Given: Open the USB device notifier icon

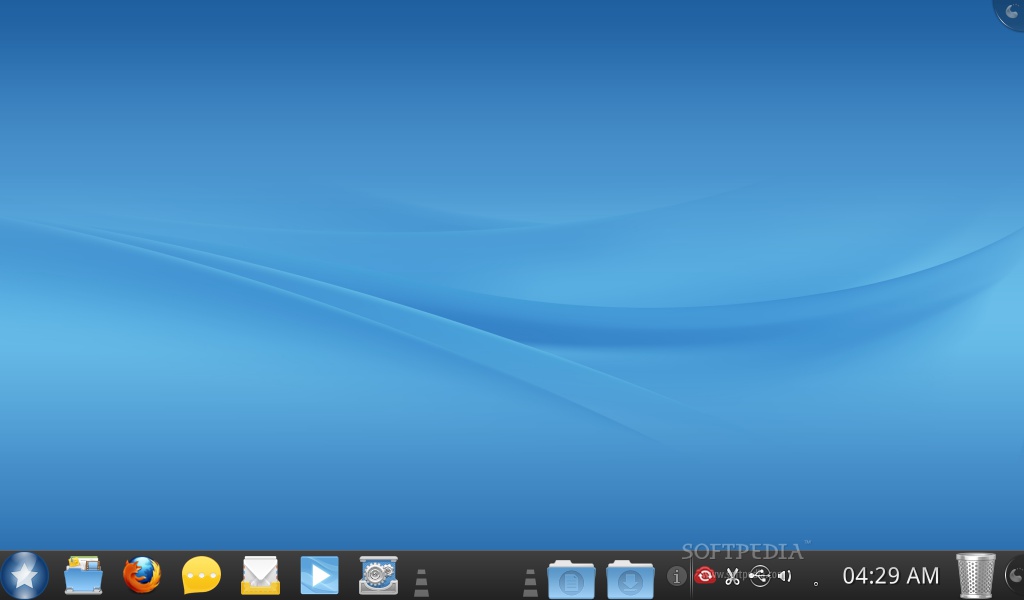Looking at the screenshot, I should coord(759,575).
